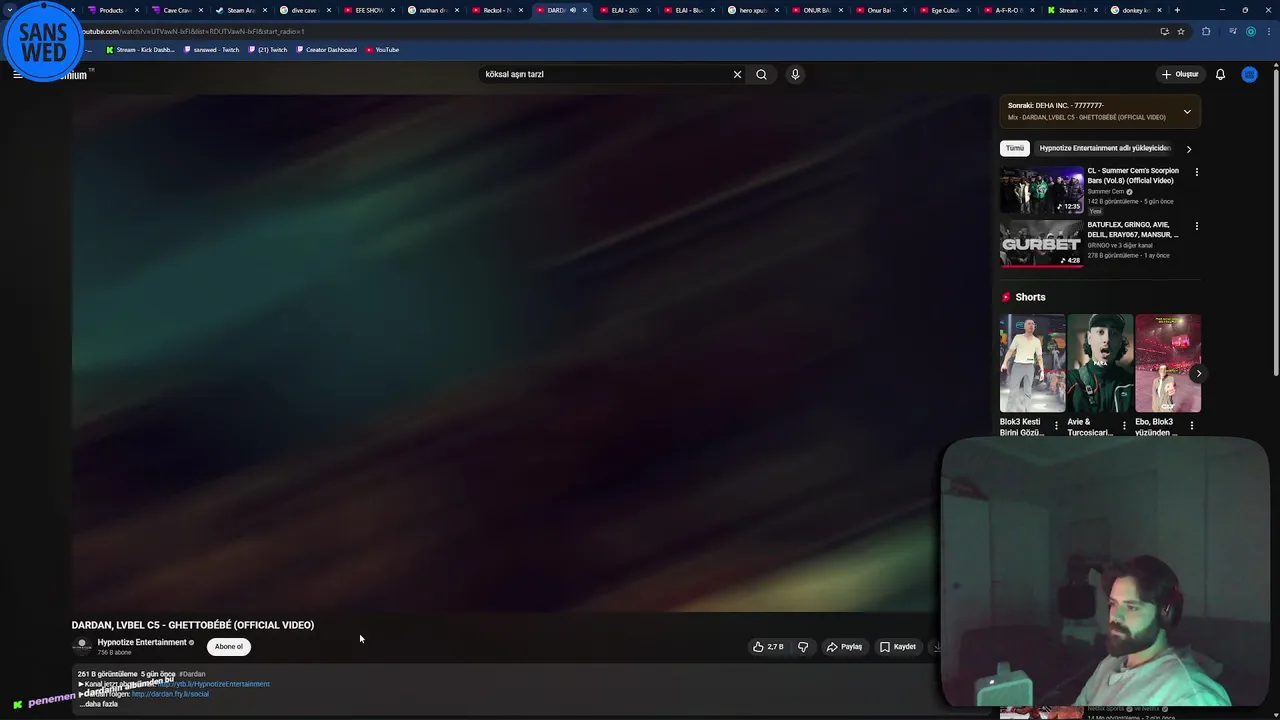Image resolution: width=1280 pixels, height=720 pixels.
Task: Clear the search box text
Action: coord(737,74)
